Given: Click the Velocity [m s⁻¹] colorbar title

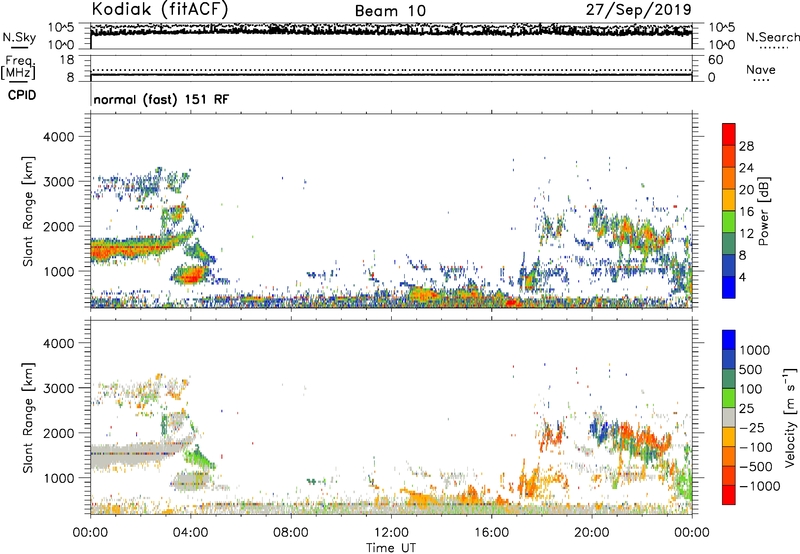Looking at the screenshot, I should 790,417.
